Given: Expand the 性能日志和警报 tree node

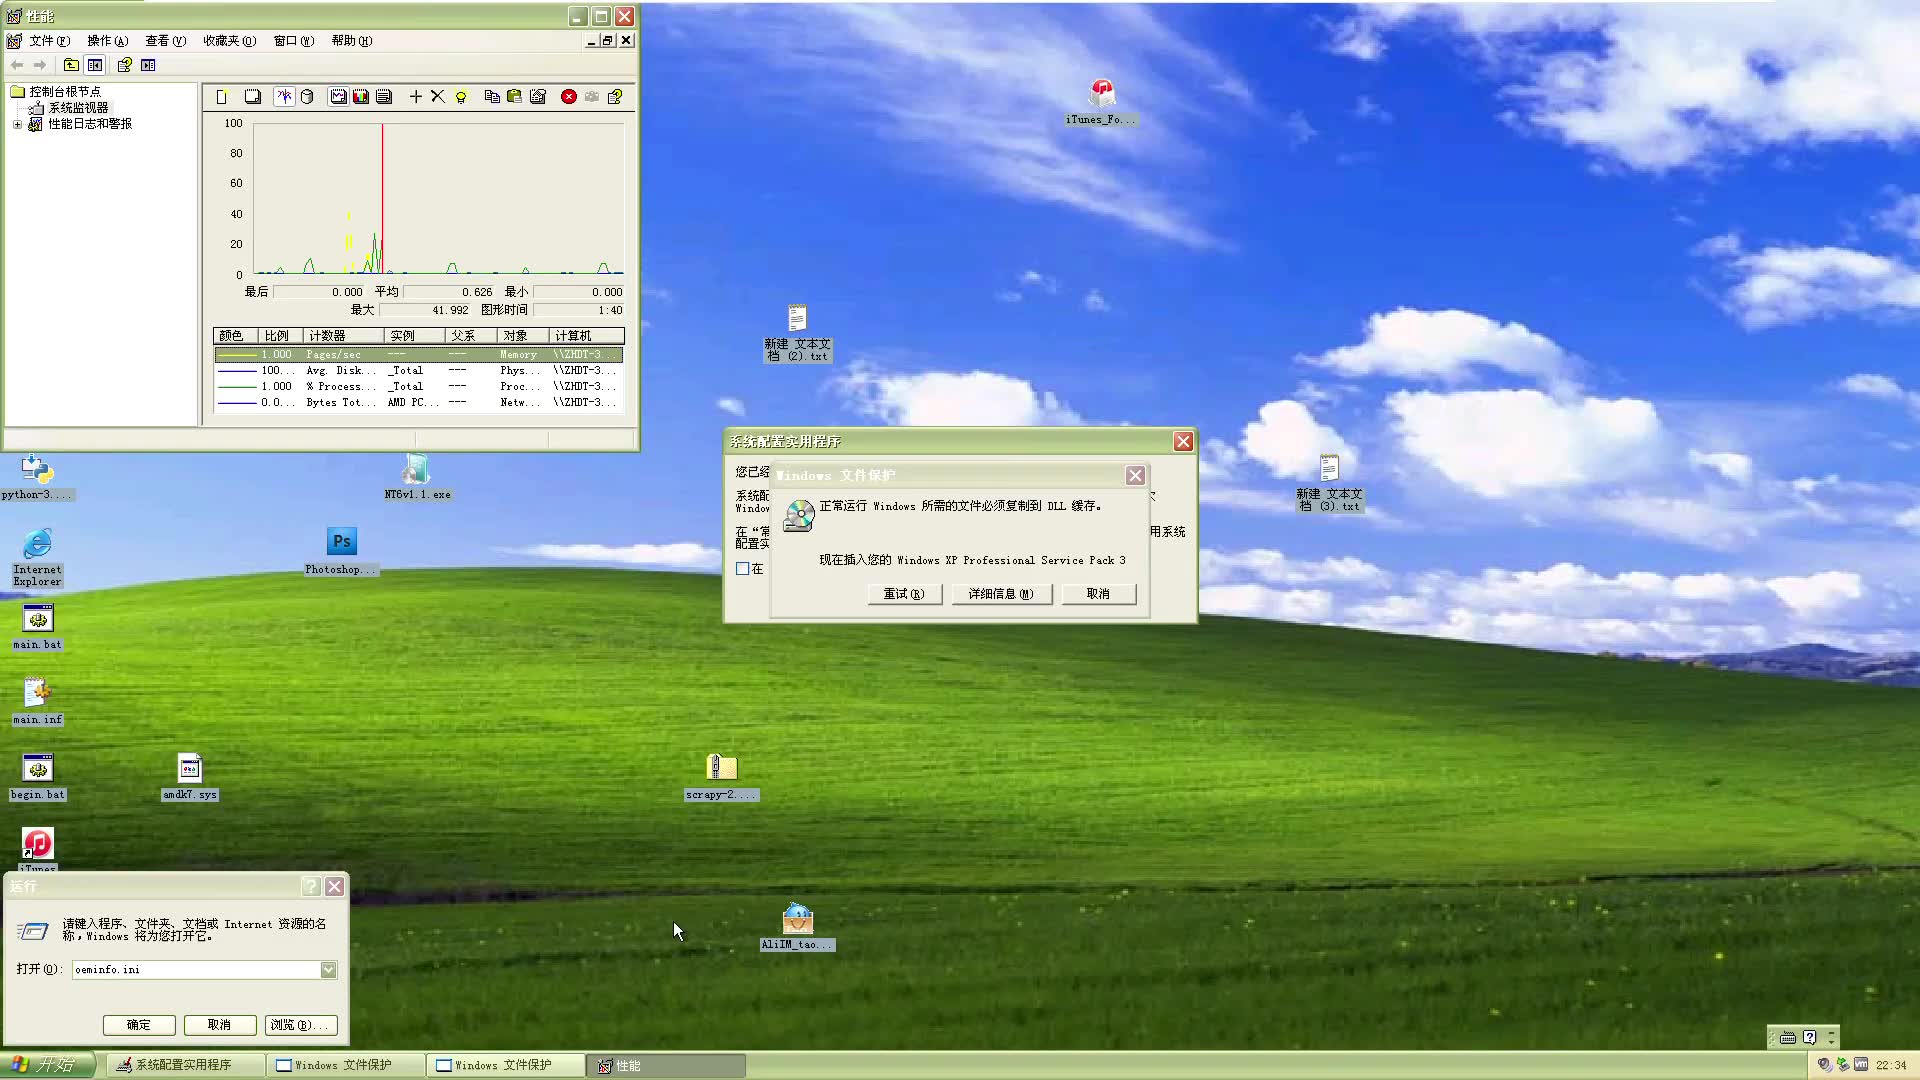Looking at the screenshot, I should pyautogui.click(x=17, y=124).
